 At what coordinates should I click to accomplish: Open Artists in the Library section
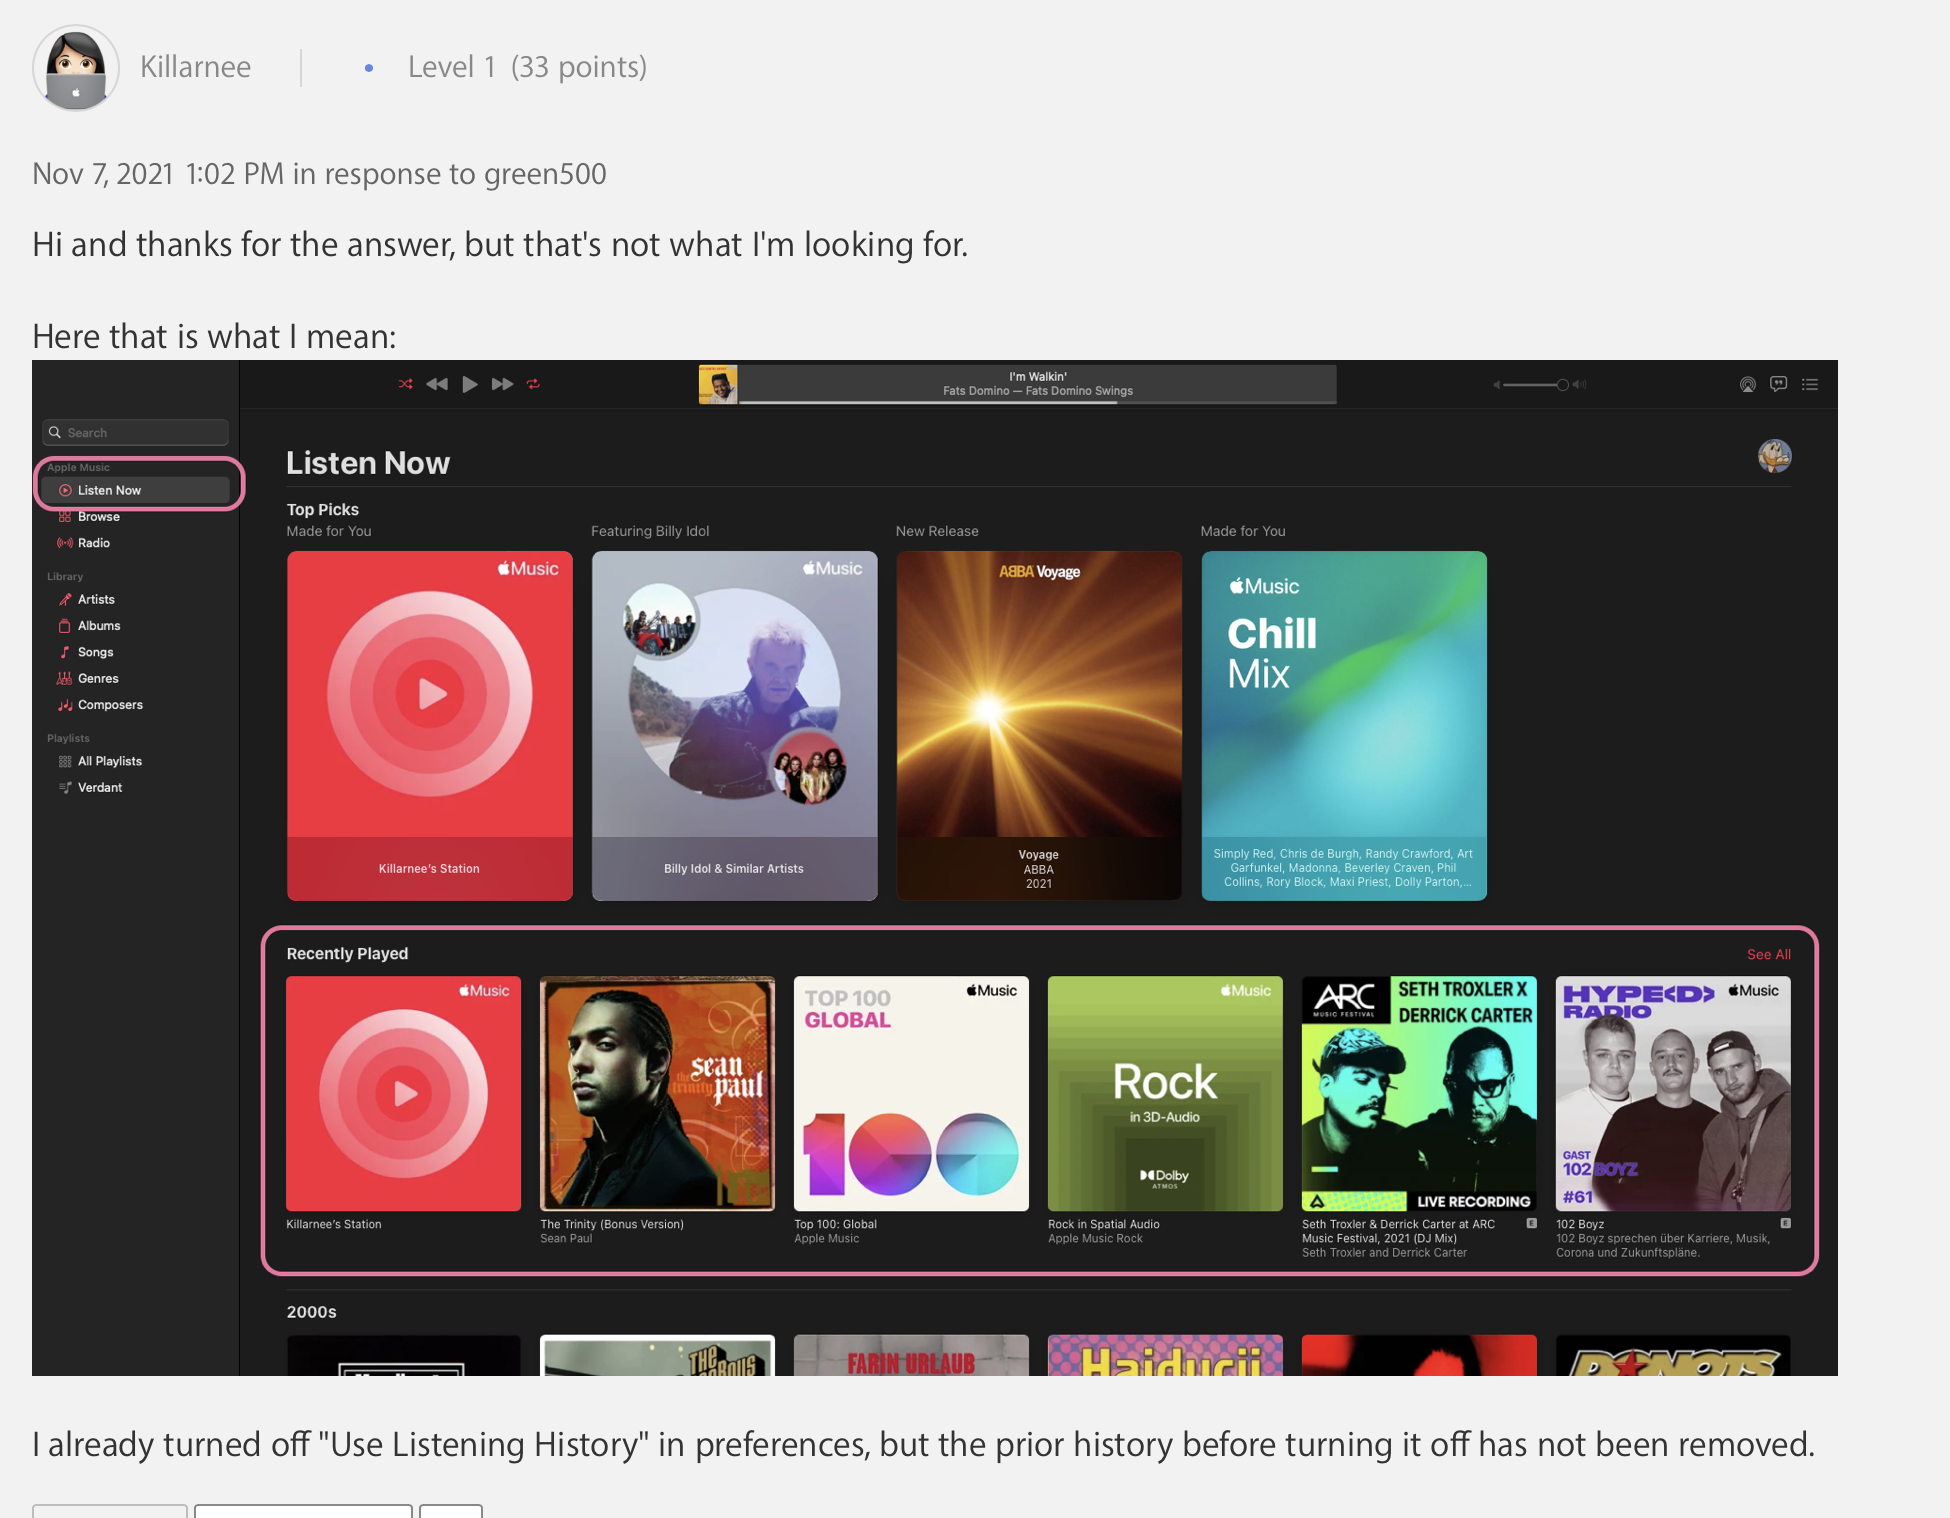96,600
